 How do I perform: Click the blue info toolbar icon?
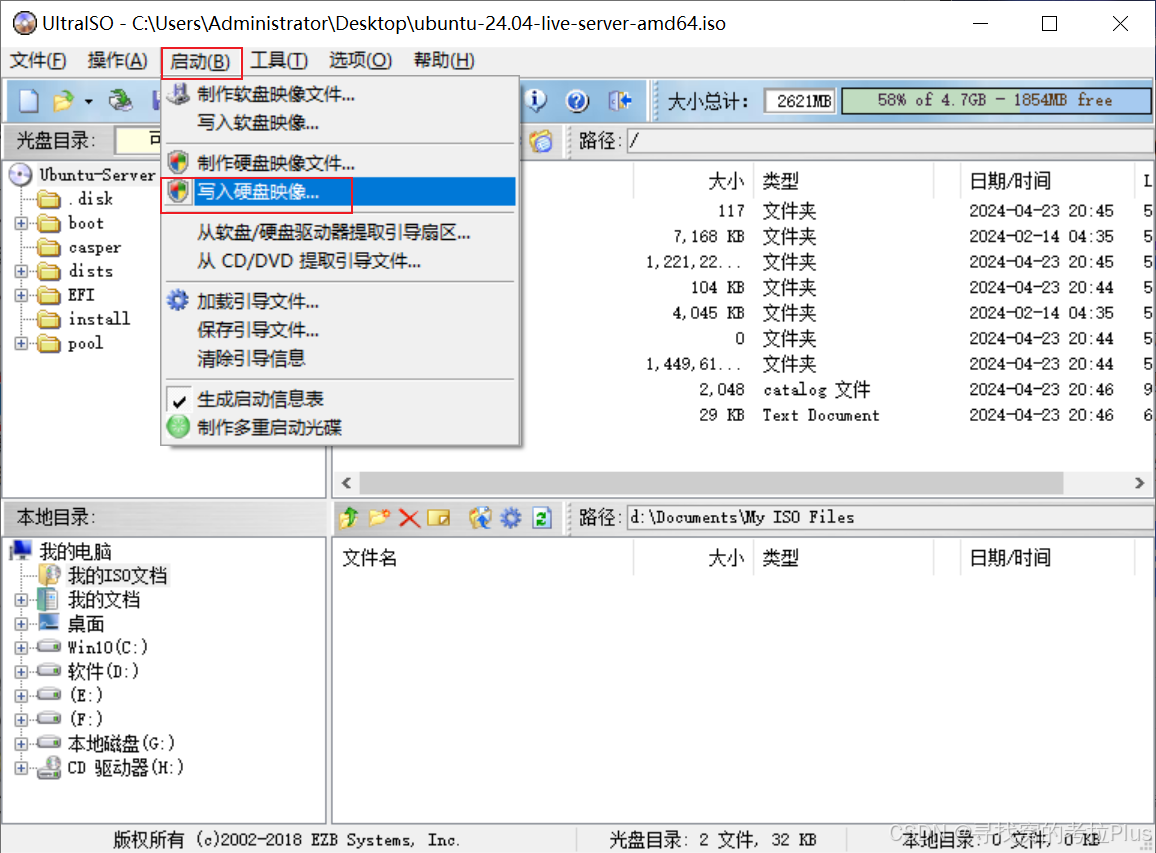click(535, 100)
